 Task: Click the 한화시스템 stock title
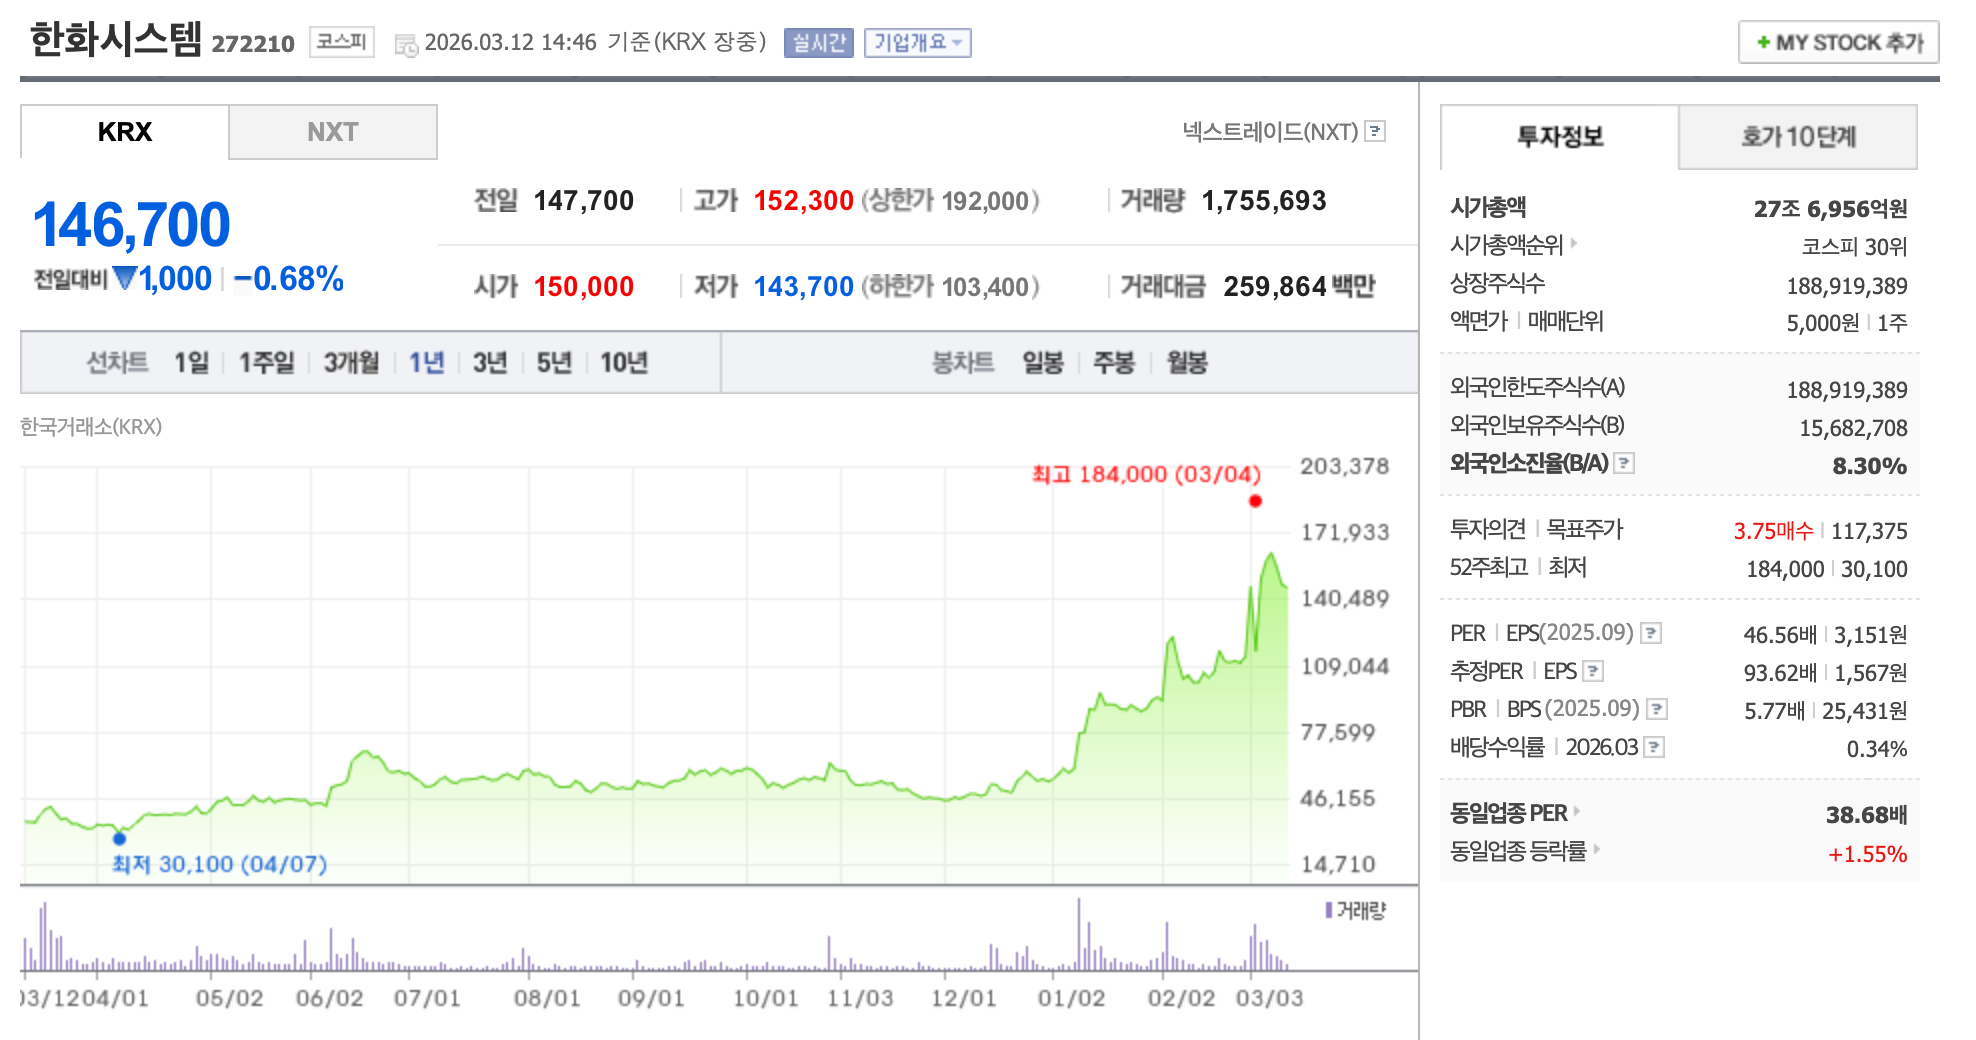pyautogui.click(x=116, y=40)
